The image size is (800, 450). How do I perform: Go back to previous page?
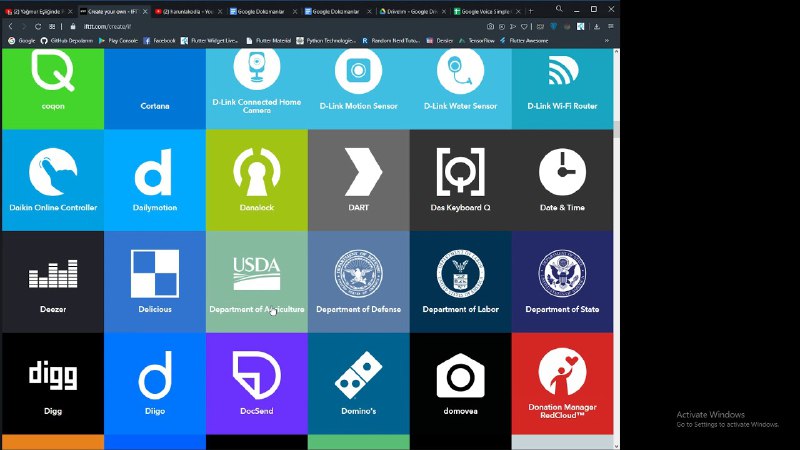(10, 27)
